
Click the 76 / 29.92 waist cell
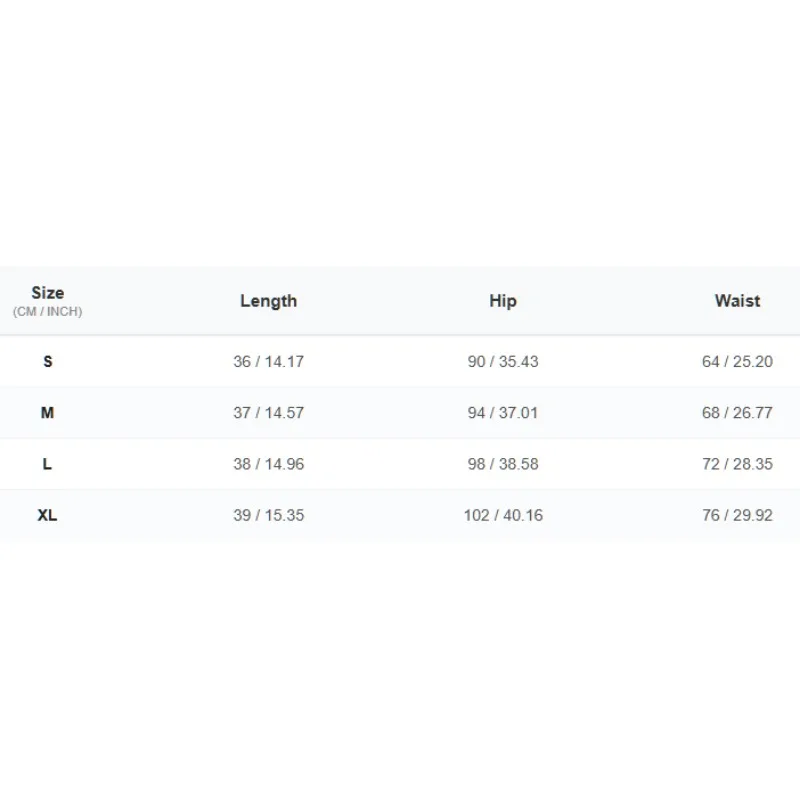pyautogui.click(x=737, y=515)
